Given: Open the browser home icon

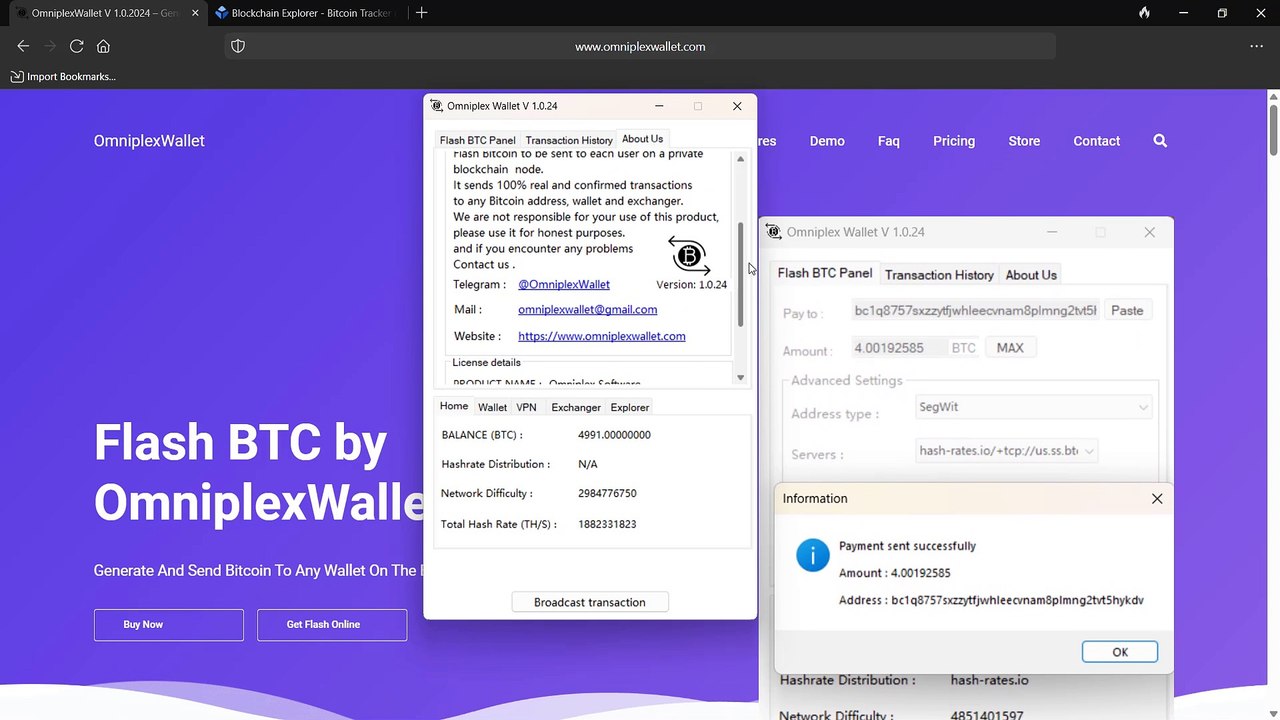Looking at the screenshot, I should pos(103,46).
